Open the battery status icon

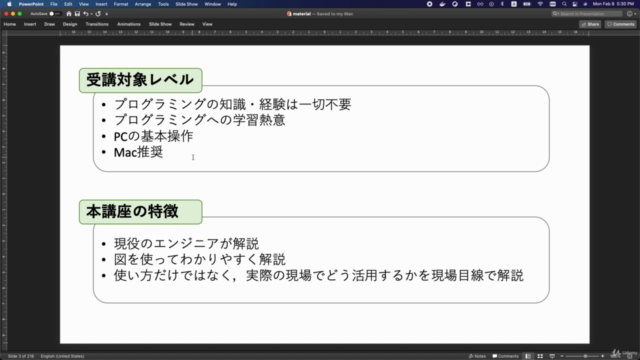tap(527, 4)
